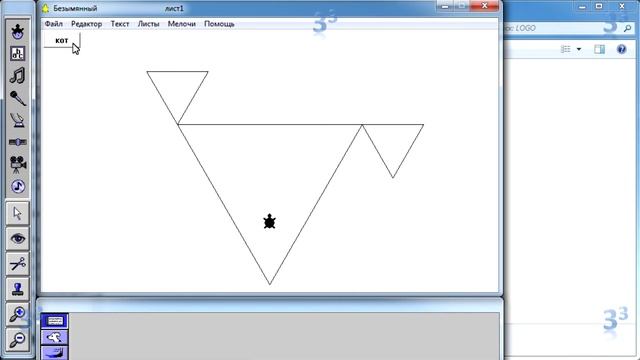Minimize the Explorer window behind

(582, 6)
